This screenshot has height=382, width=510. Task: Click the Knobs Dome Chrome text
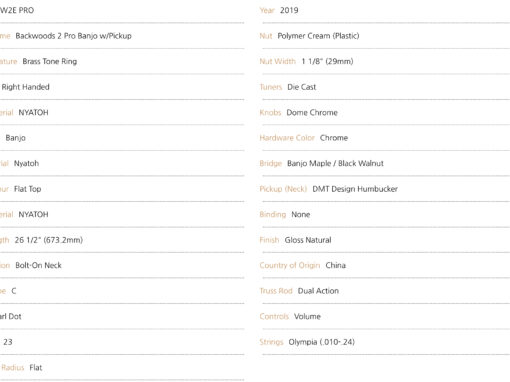(x=312, y=113)
